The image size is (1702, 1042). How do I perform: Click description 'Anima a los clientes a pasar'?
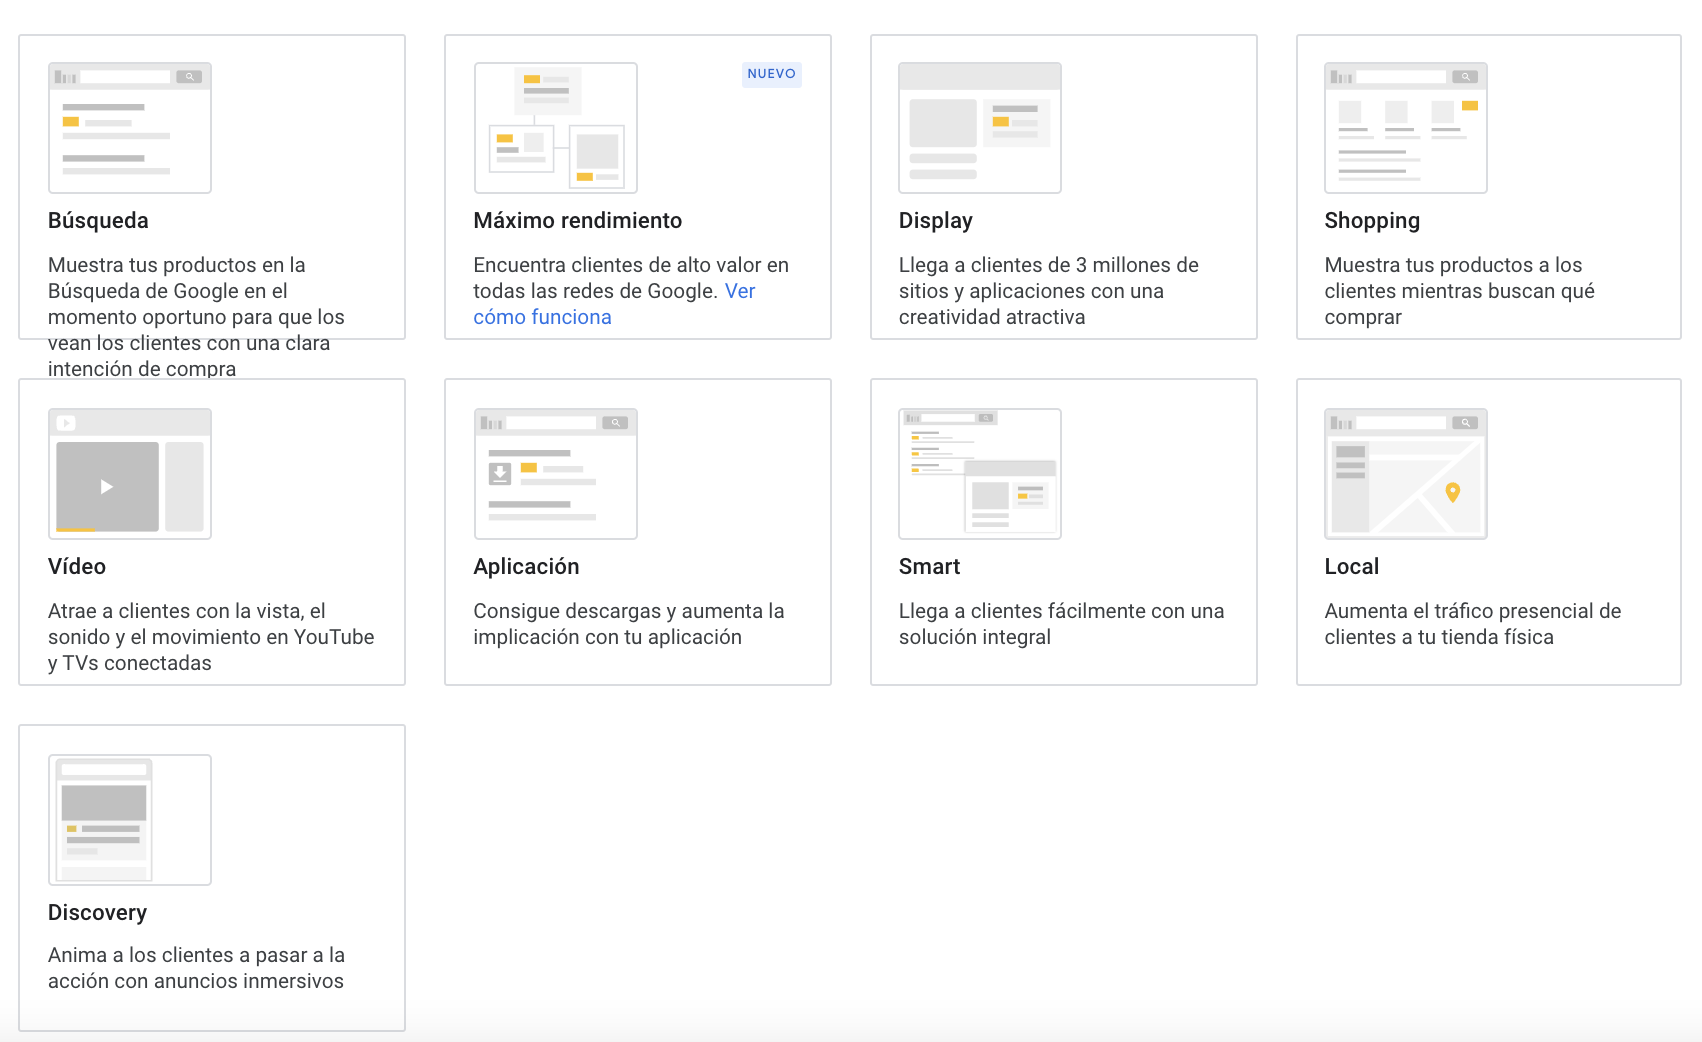196,968
